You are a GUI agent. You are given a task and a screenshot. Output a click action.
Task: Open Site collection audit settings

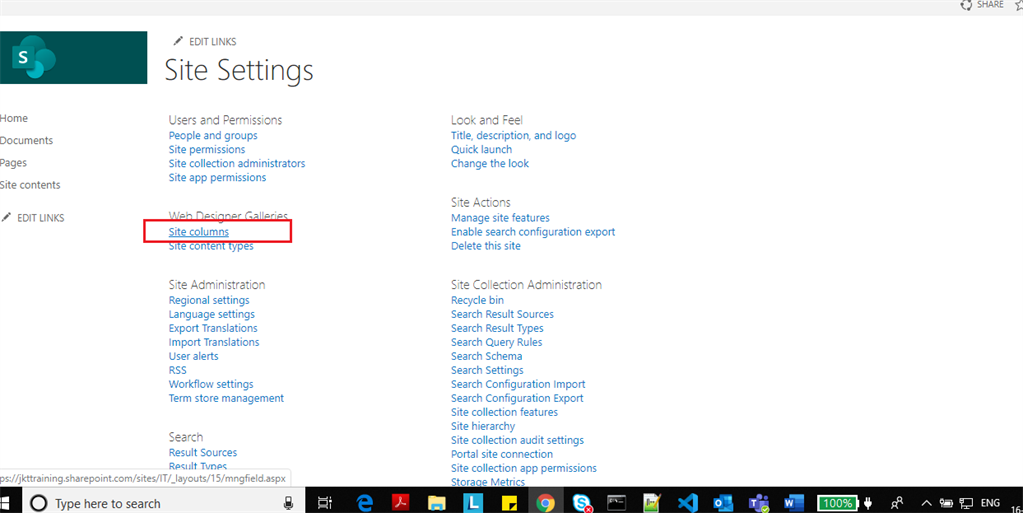tap(517, 440)
